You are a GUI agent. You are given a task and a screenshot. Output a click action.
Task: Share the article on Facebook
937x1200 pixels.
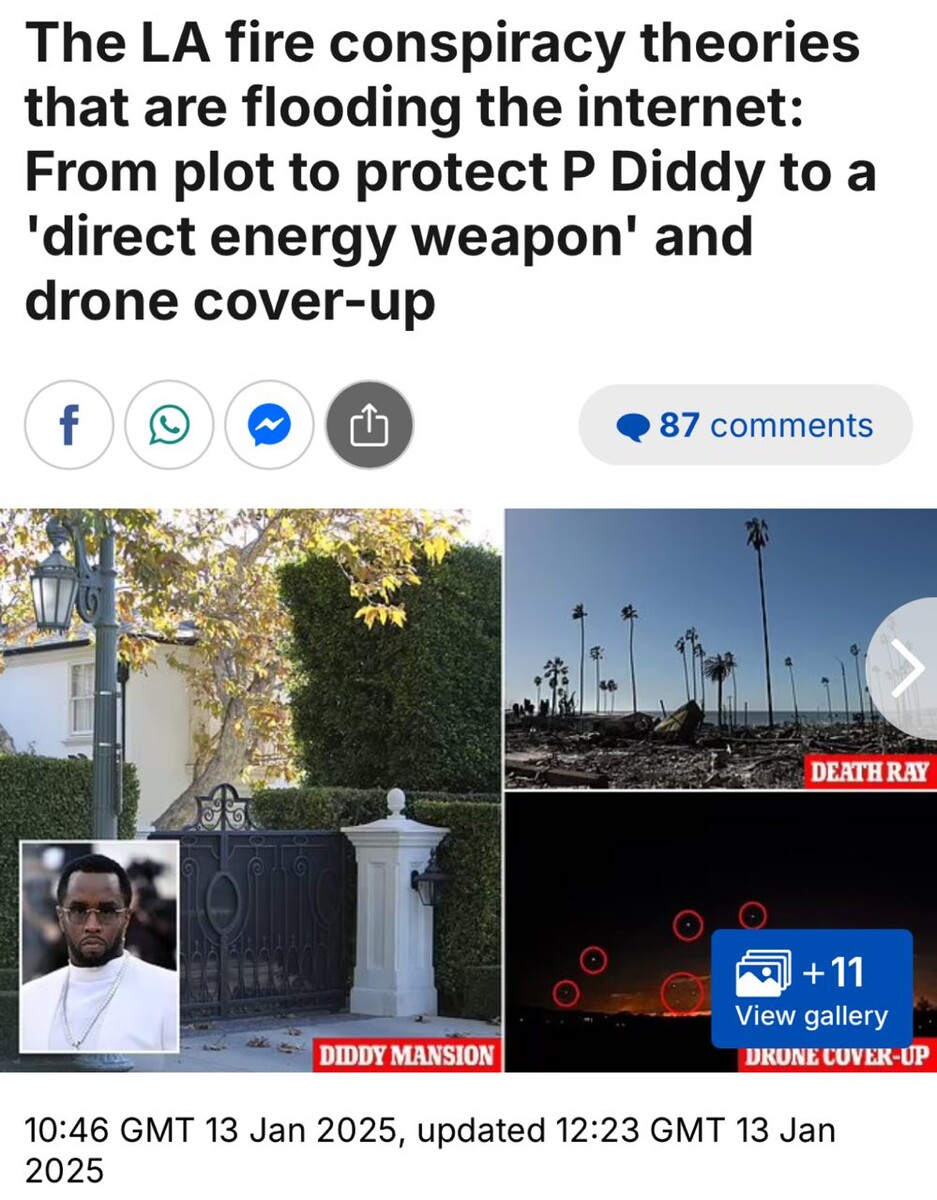pos(69,426)
